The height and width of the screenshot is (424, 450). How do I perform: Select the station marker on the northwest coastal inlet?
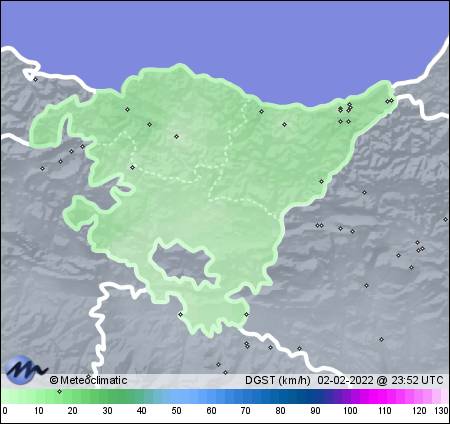36,79
